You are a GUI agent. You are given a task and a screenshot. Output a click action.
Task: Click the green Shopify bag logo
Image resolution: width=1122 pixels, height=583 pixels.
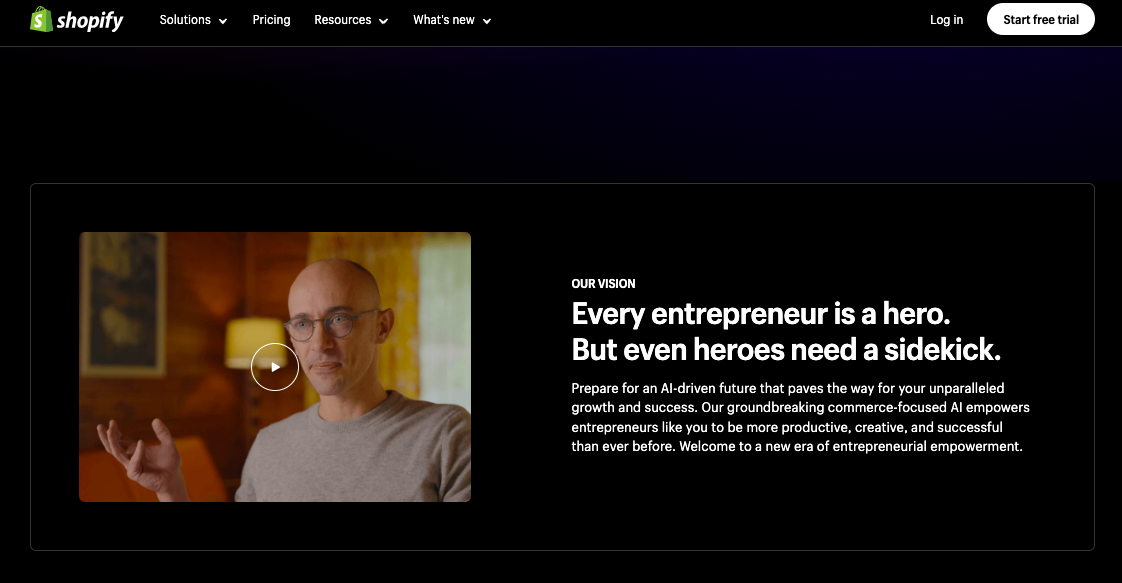42,19
